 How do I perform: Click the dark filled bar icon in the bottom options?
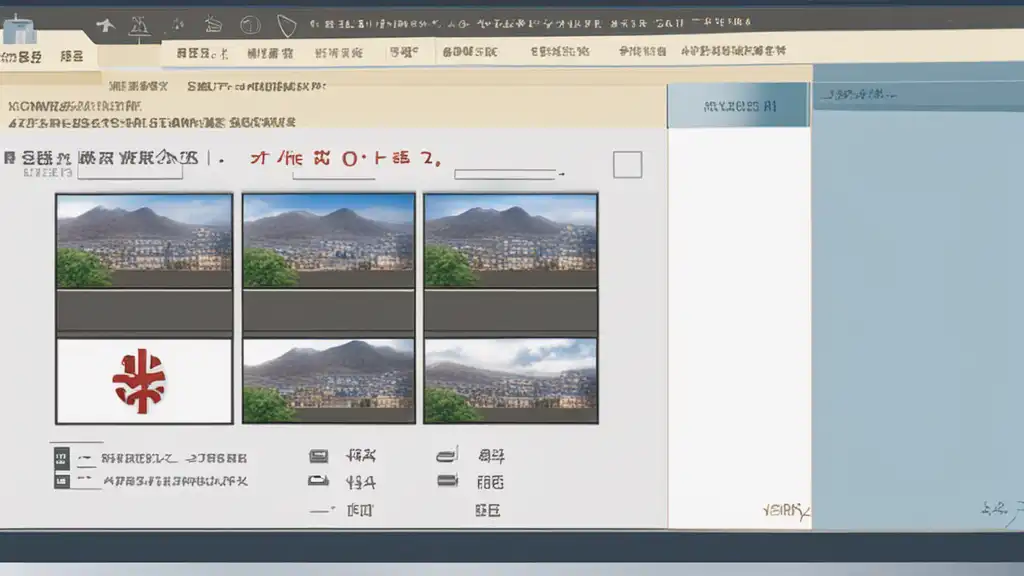pos(447,481)
